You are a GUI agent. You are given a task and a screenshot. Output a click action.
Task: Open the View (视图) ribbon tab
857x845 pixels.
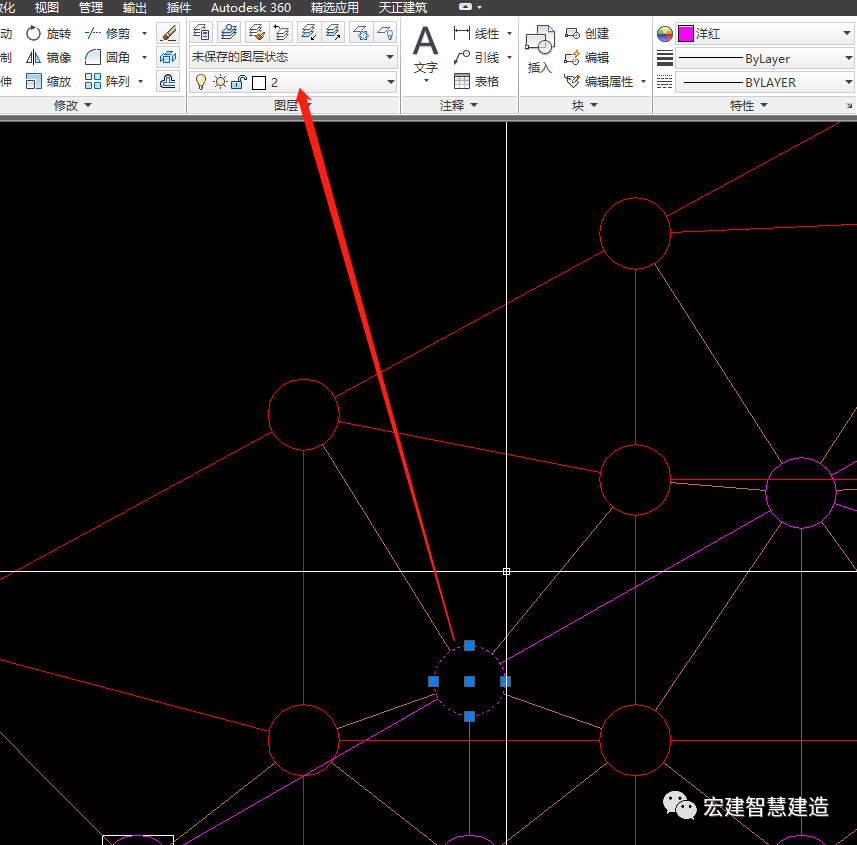[46, 7]
